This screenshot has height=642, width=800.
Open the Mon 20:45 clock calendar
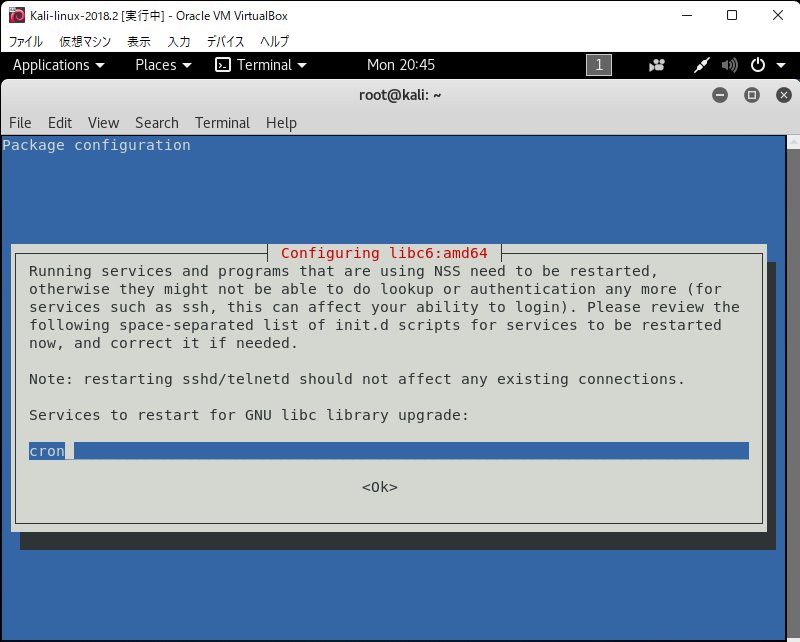pyautogui.click(x=401, y=65)
